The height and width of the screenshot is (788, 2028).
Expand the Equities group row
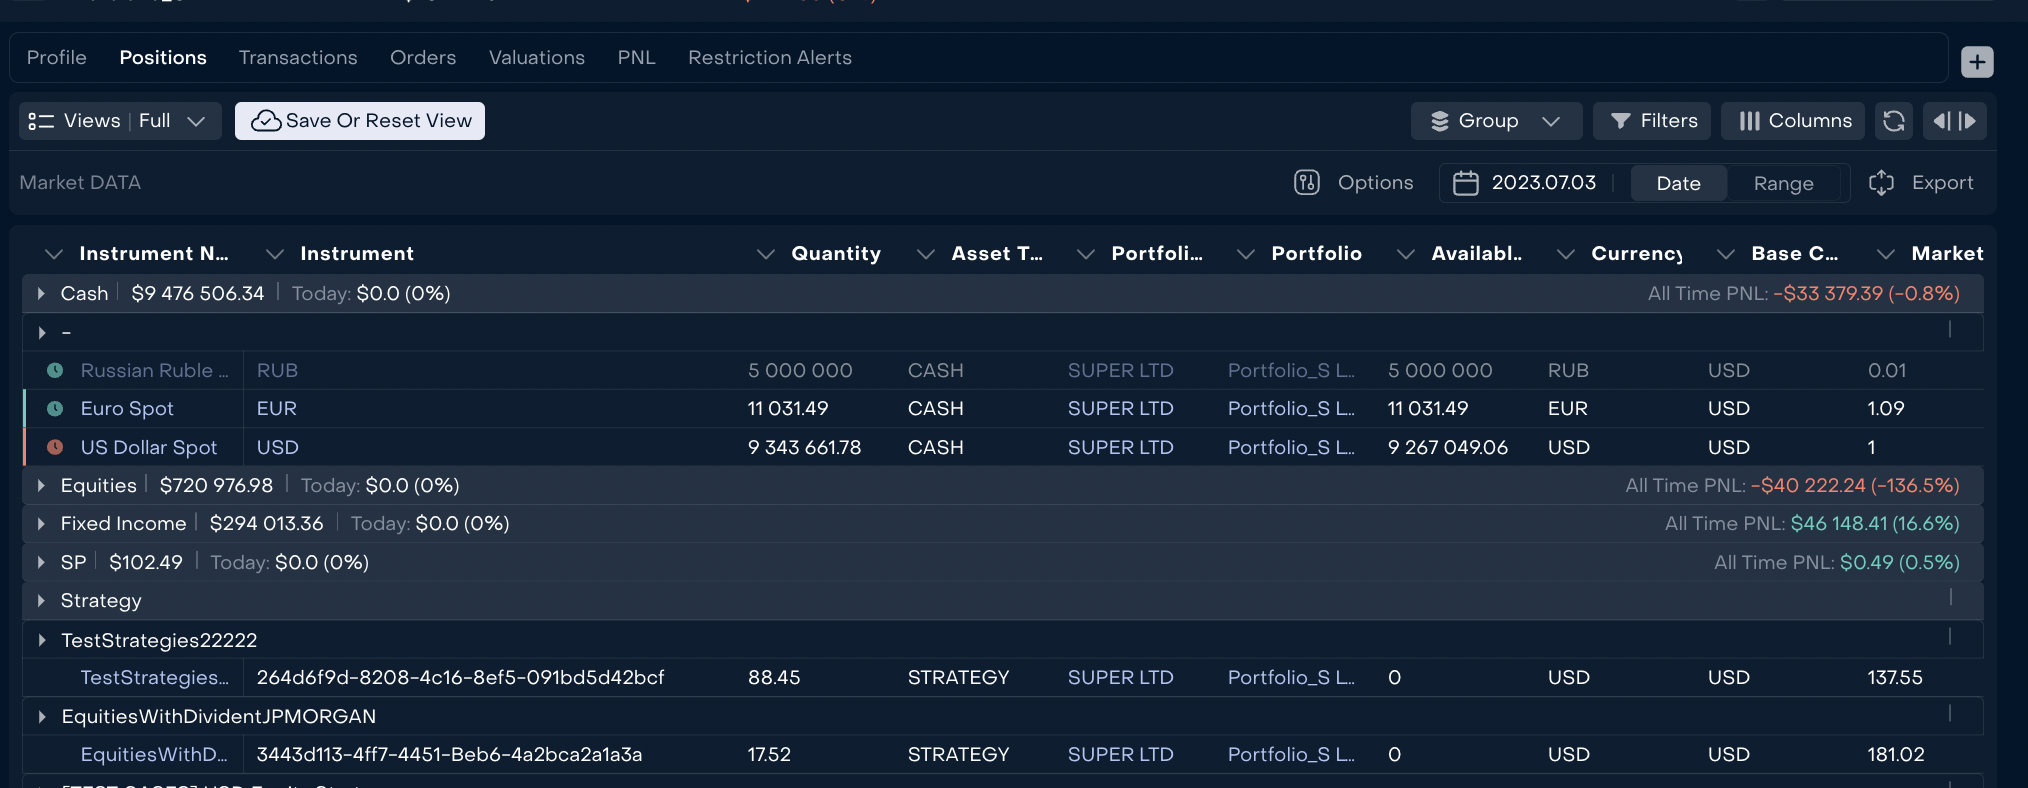pyautogui.click(x=41, y=486)
